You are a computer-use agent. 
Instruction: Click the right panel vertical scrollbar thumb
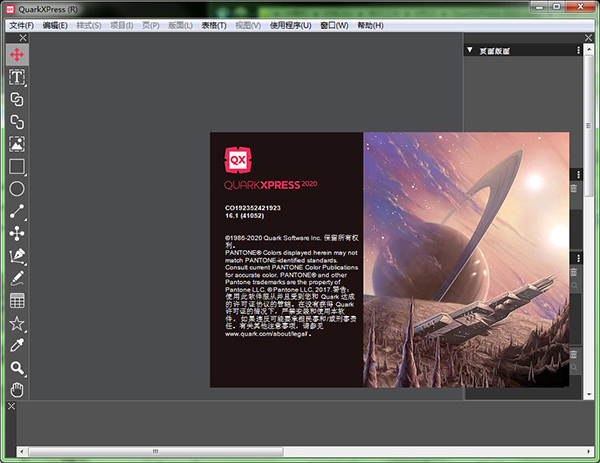[589, 126]
